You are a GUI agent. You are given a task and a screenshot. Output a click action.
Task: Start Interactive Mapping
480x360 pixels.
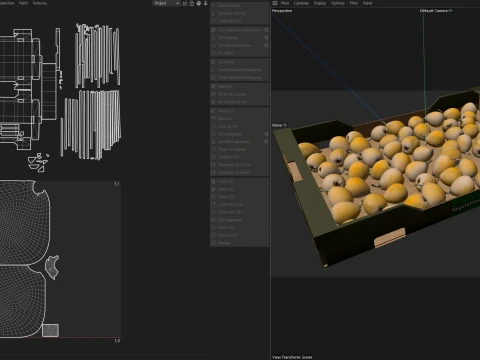[x=240, y=70]
